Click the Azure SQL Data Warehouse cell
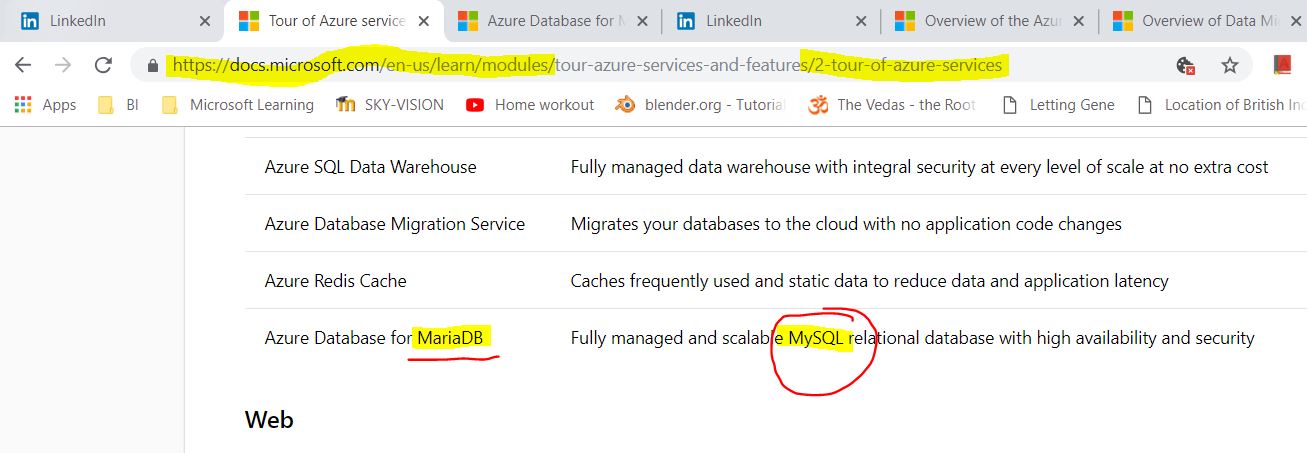Screen dimensions: 1307x453 click(370, 167)
